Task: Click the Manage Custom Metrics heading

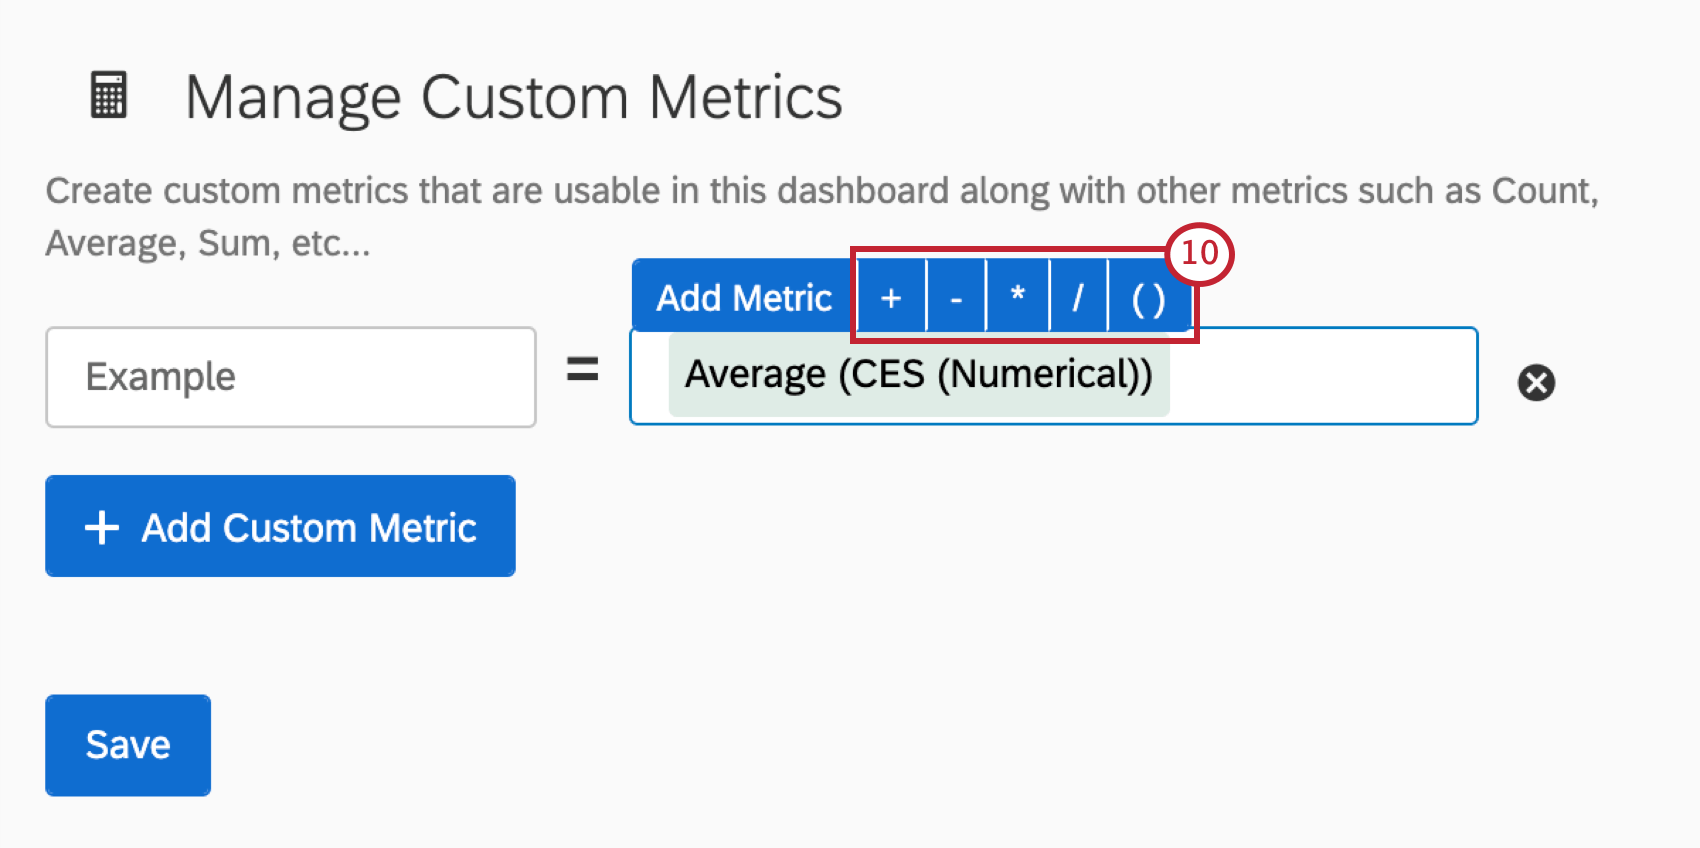Action: tap(513, 98)
